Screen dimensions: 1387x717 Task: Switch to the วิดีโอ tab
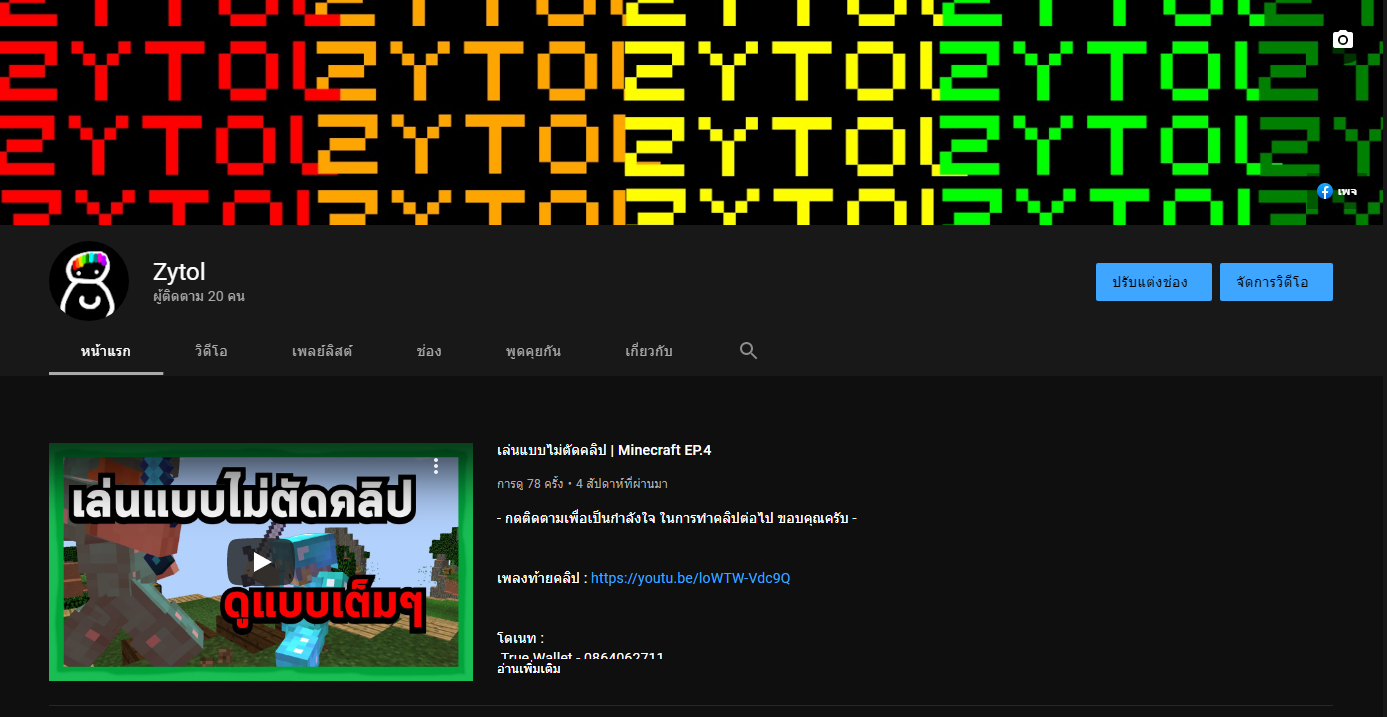point(211,351)
